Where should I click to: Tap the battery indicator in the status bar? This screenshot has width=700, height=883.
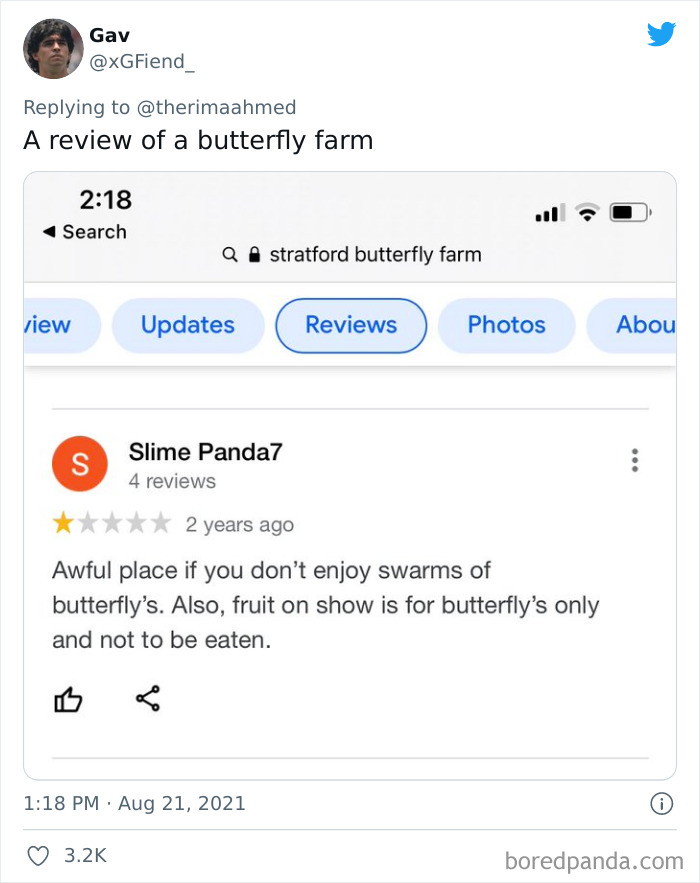pyautogui.click(x=630, y=211)
